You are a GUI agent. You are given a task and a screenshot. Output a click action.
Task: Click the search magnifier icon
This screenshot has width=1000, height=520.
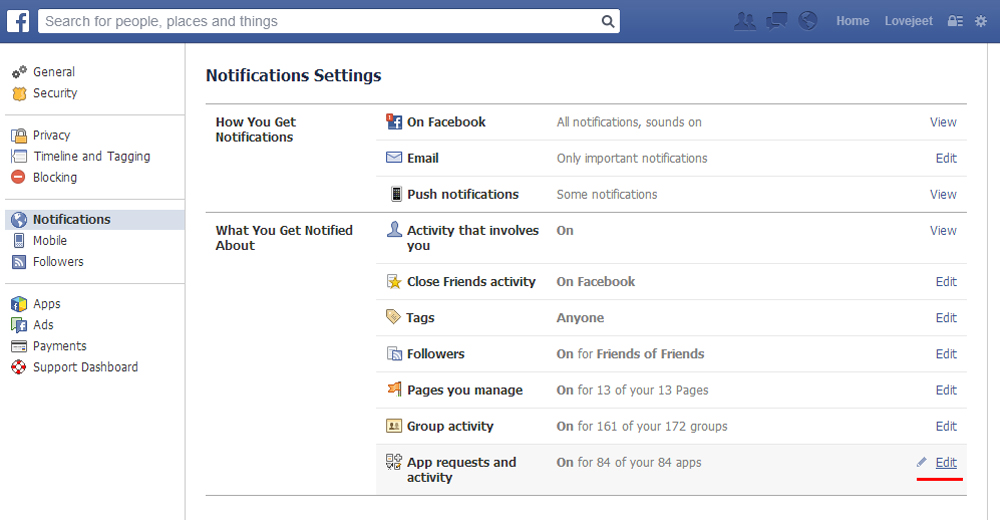click(x=608, y=22)
